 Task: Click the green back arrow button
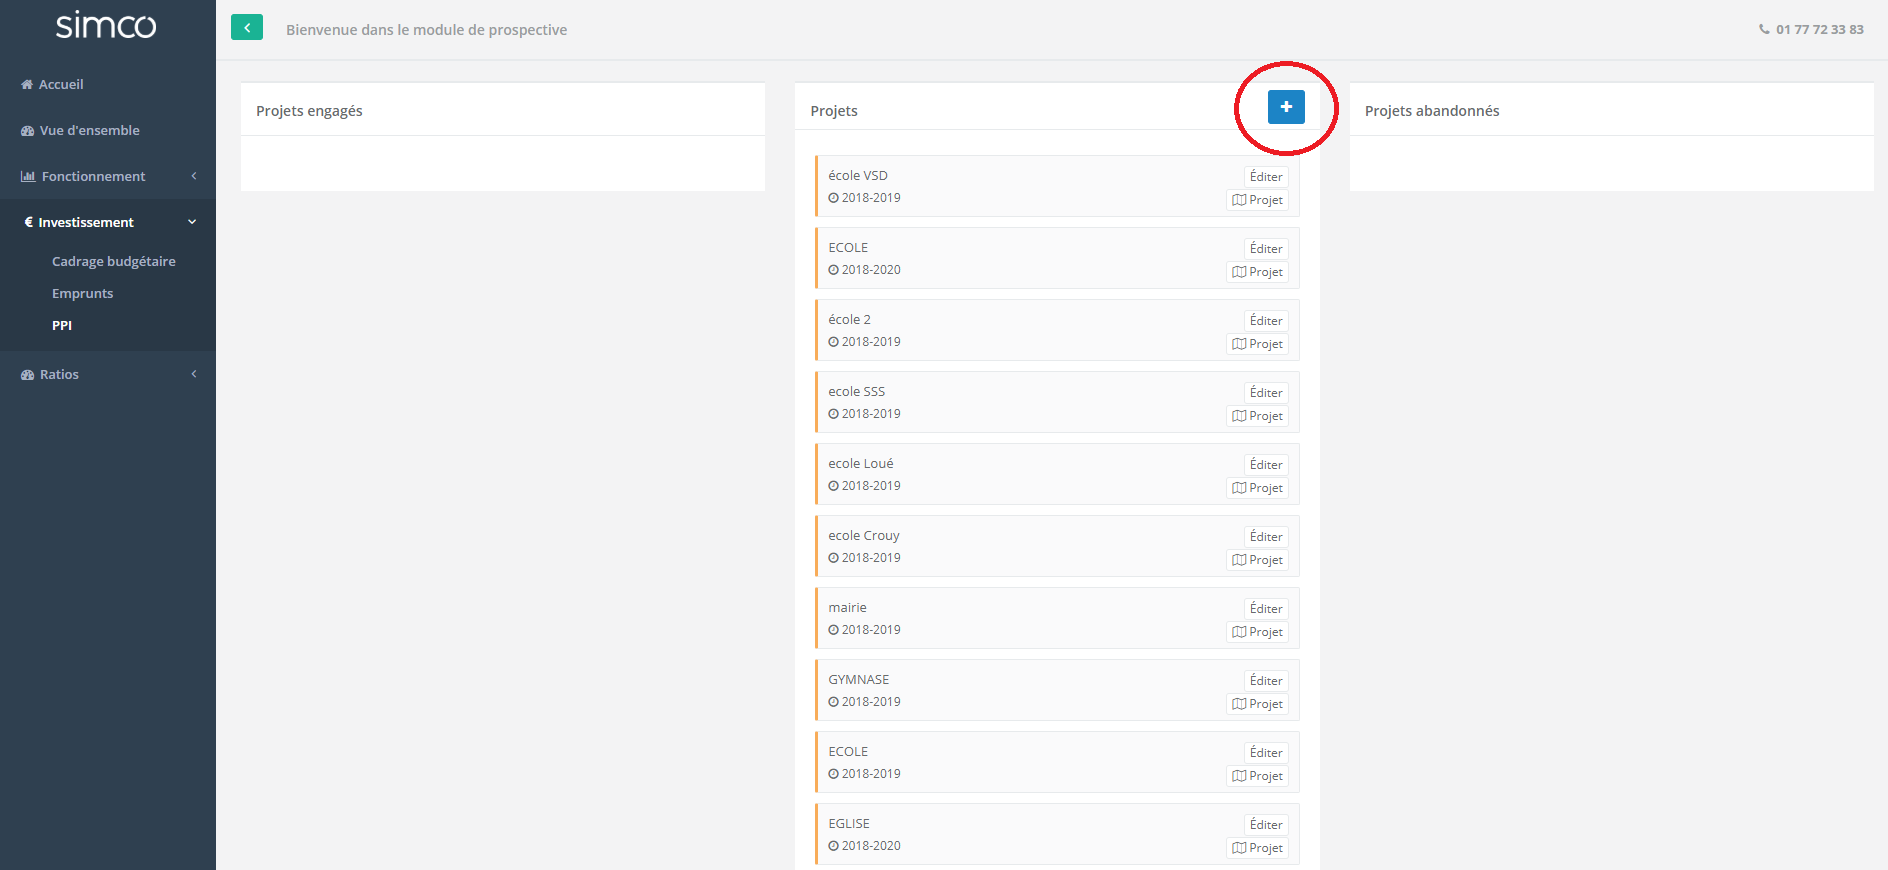(247, 28)
